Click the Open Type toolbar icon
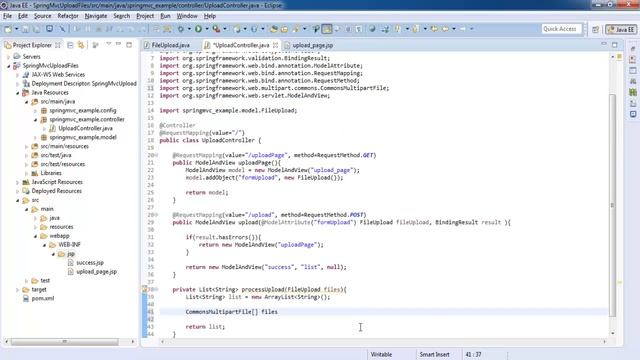The width and height of the screenshot is (640, 360). (273, 29)
